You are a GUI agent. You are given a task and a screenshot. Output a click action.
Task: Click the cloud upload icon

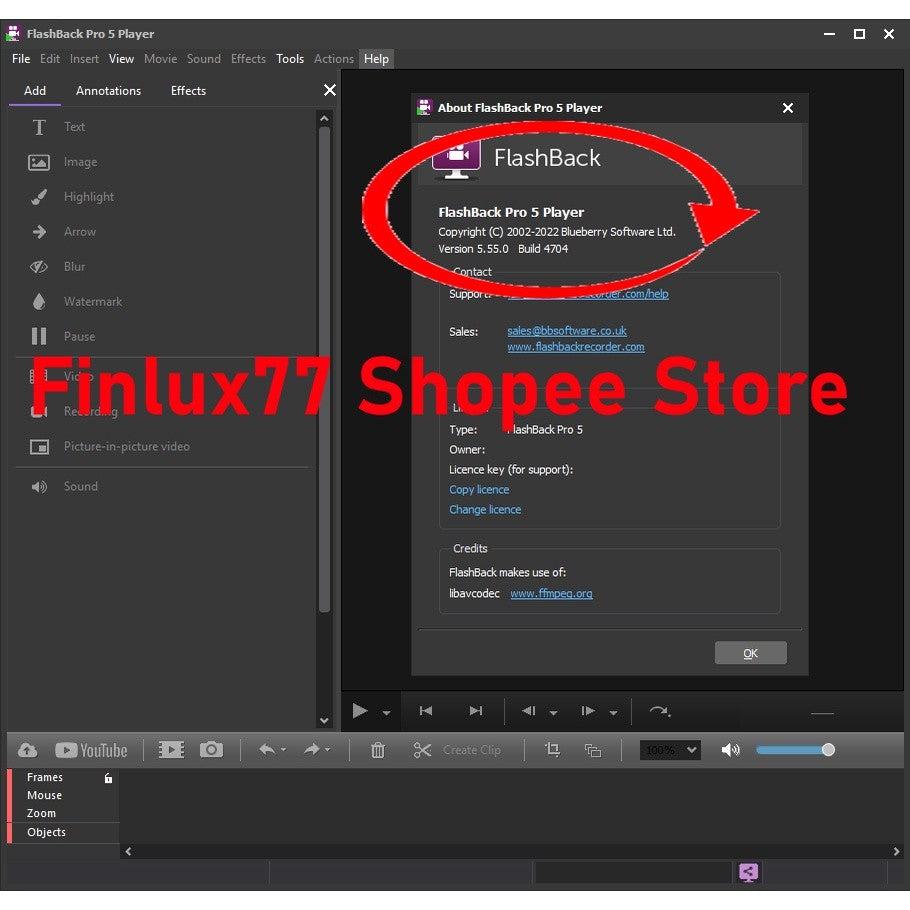(x=28, y=750)
